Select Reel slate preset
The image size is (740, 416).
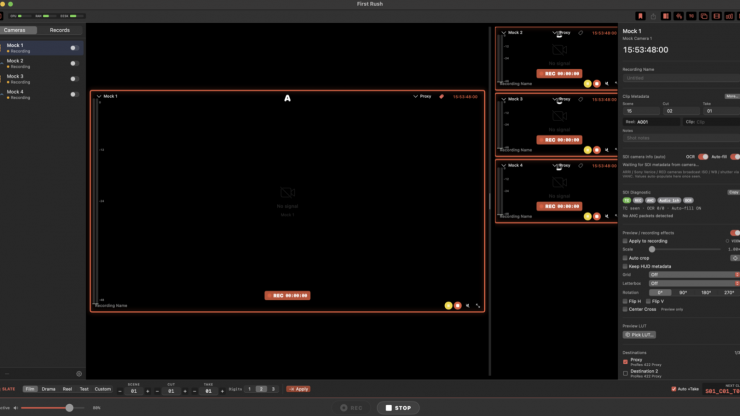point(67,389)
